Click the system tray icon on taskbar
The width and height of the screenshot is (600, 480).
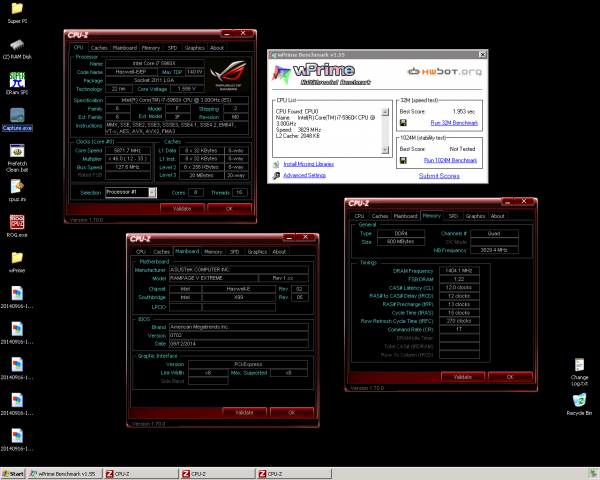pyautogui.click(x=593, y=474)
